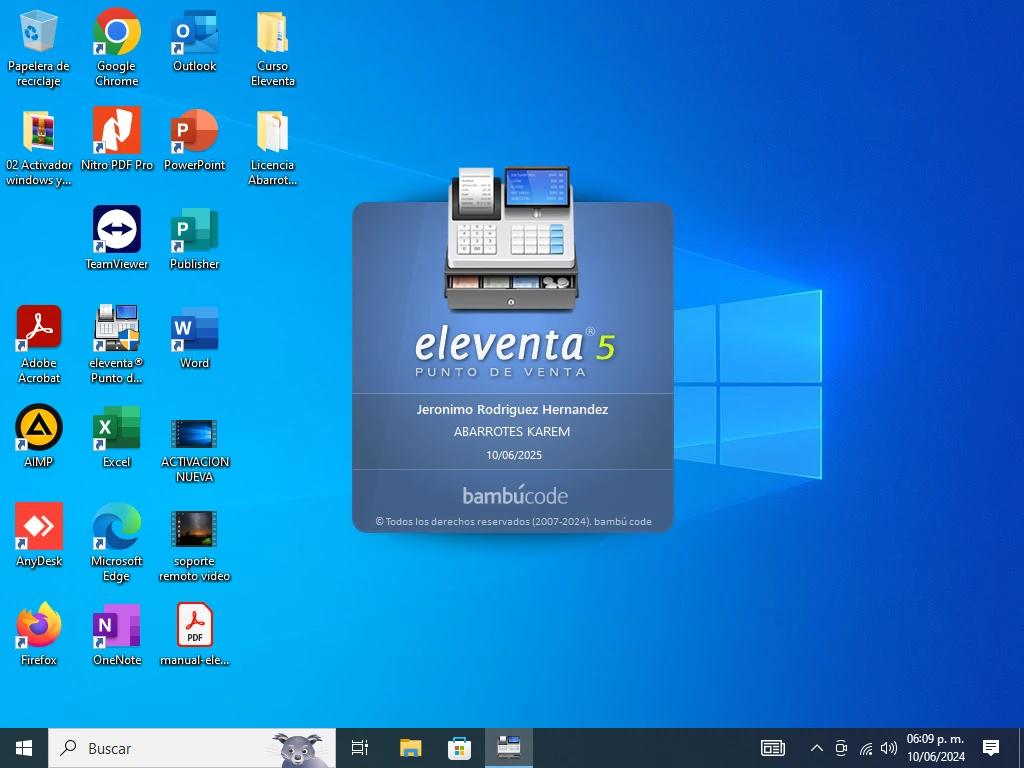Image resolution: width=1024 pixels, height=768 pixels.
Task: Open the Papelera de reciclaje
Action: pos(39,33)
